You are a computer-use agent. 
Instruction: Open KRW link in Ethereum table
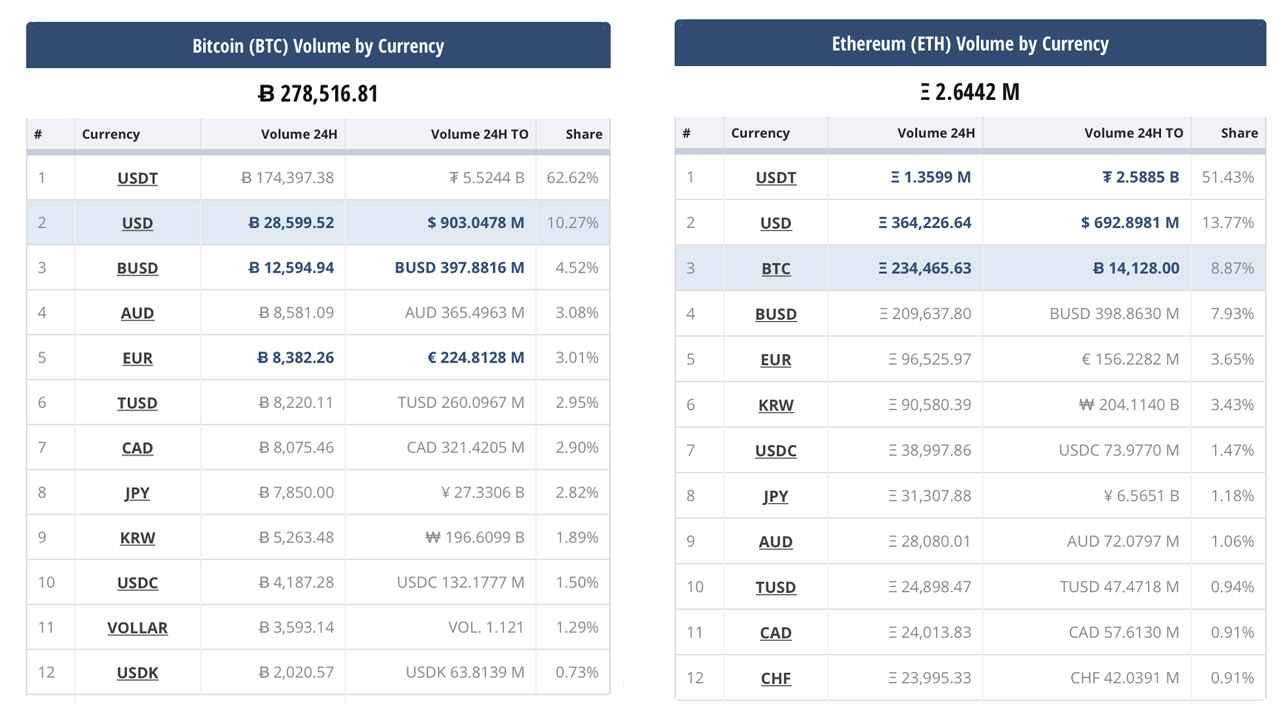776,405
